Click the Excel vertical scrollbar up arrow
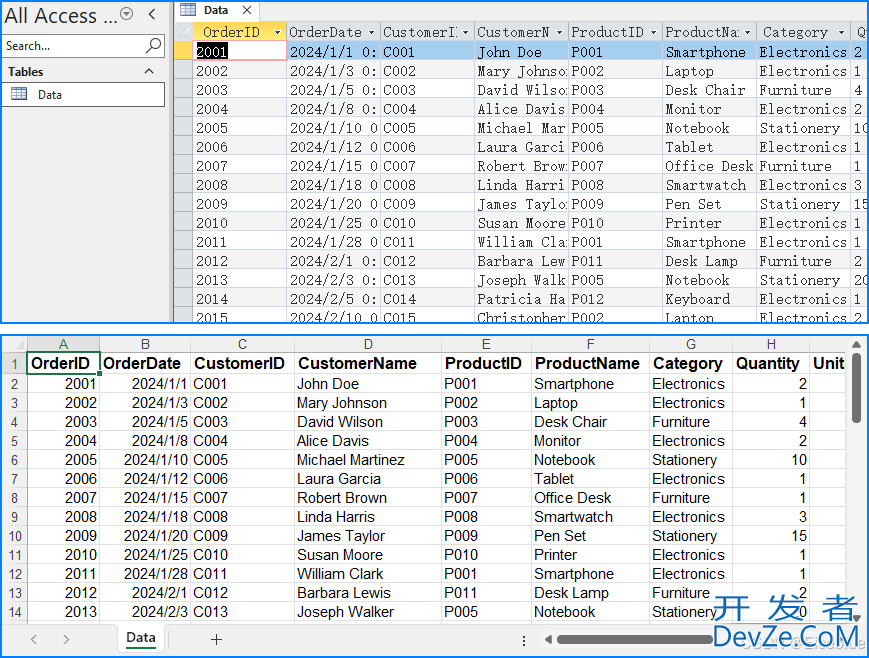869x658 pixels. (x=856, y=344)
